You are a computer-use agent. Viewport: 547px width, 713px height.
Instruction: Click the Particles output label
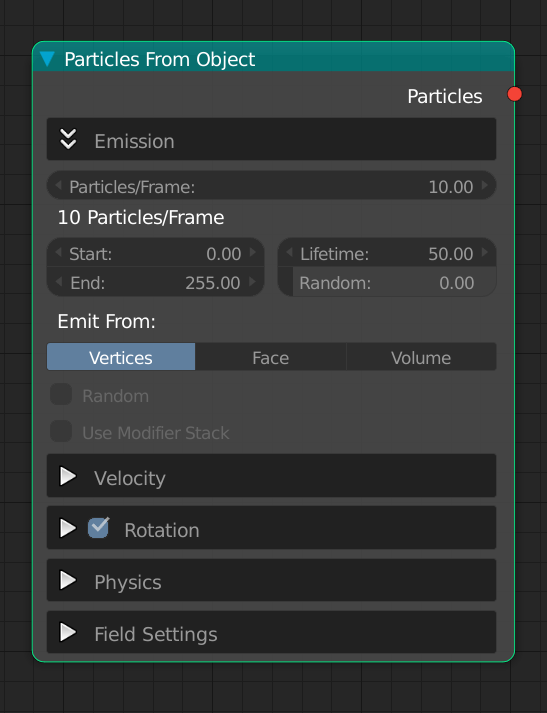tap(445, 96)
